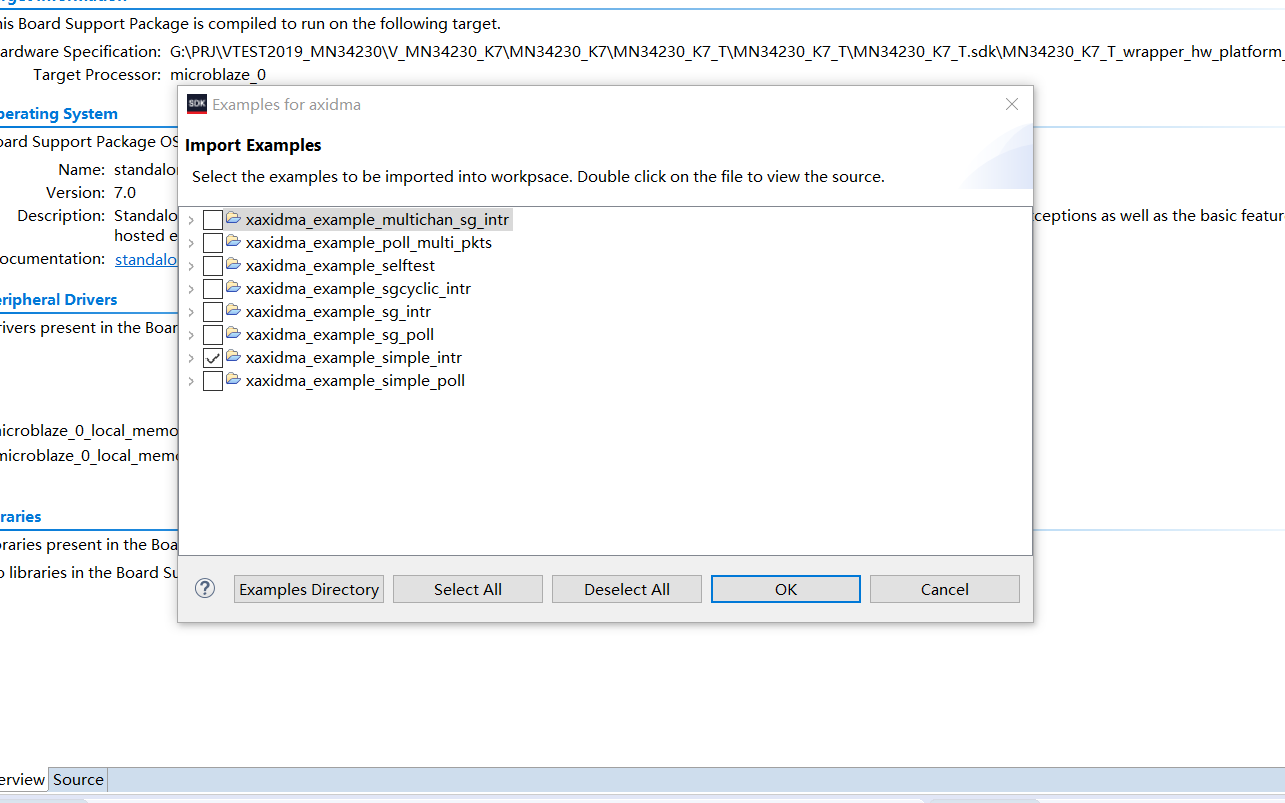1285x803 pixels.
Task: Expand the xaxidma_example_poll_multi_pkts tree node
Action: point(191,242)
